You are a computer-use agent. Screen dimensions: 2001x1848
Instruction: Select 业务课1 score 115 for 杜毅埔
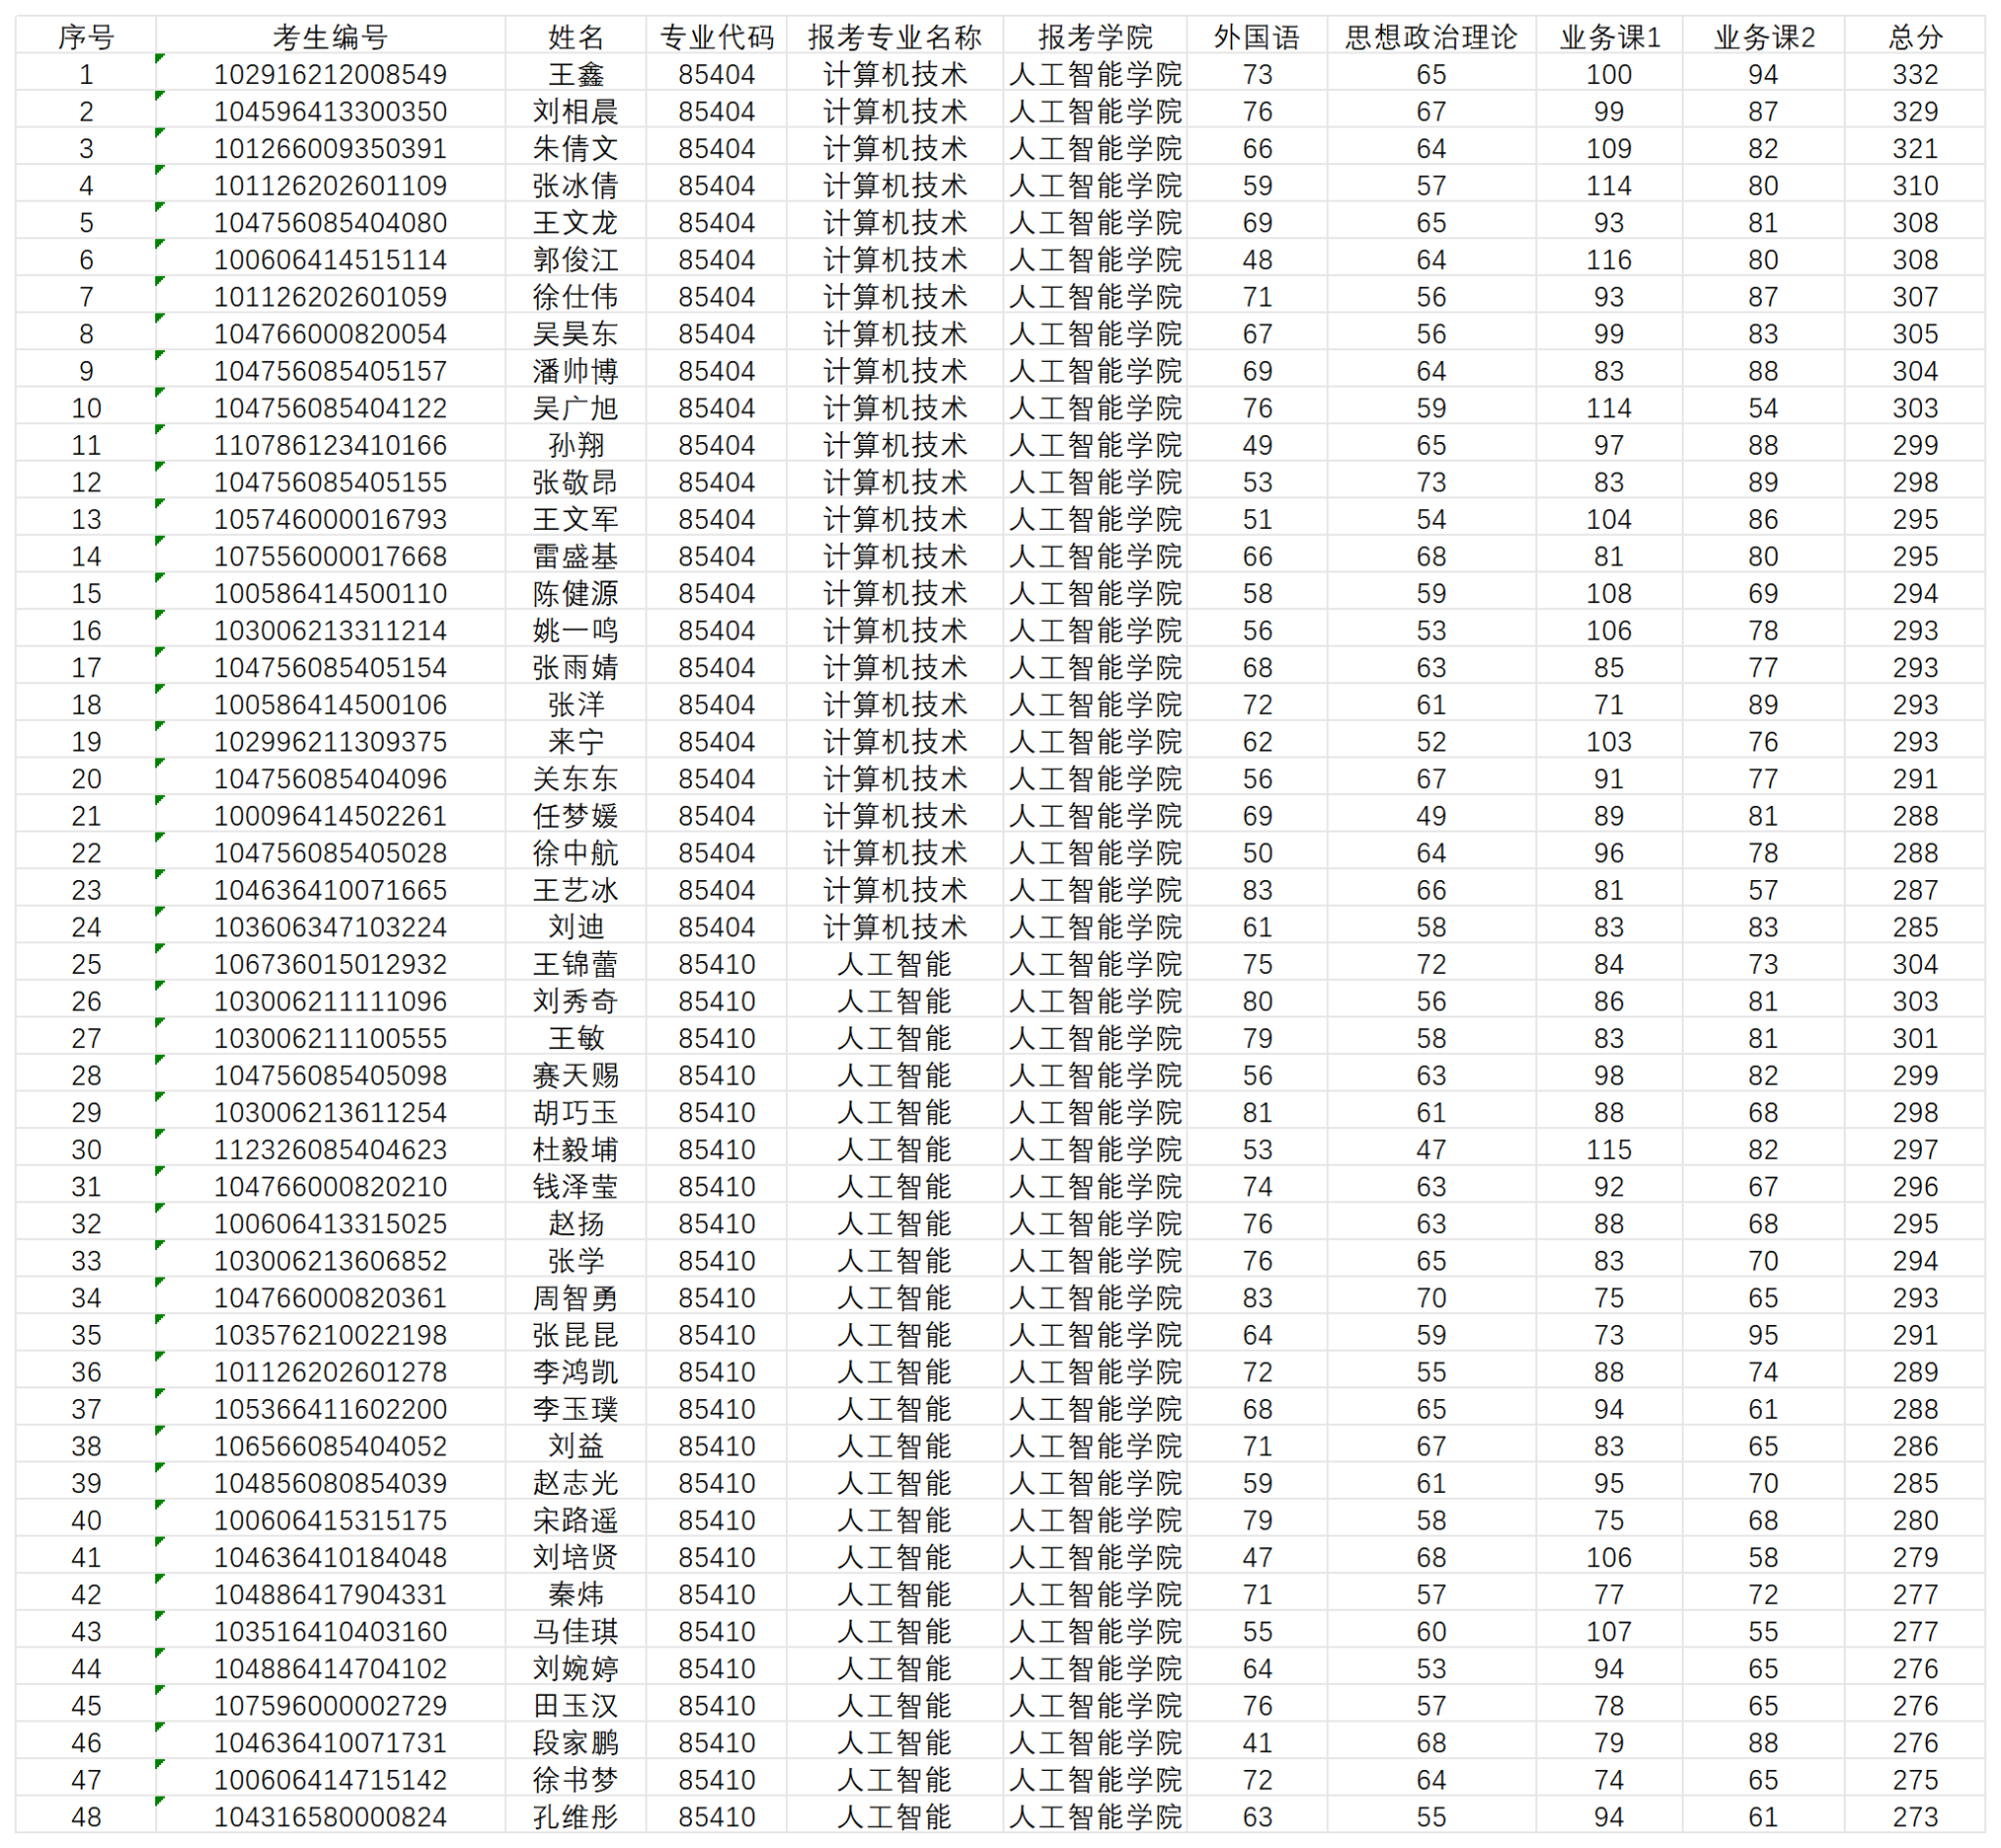[1608, 1149]
